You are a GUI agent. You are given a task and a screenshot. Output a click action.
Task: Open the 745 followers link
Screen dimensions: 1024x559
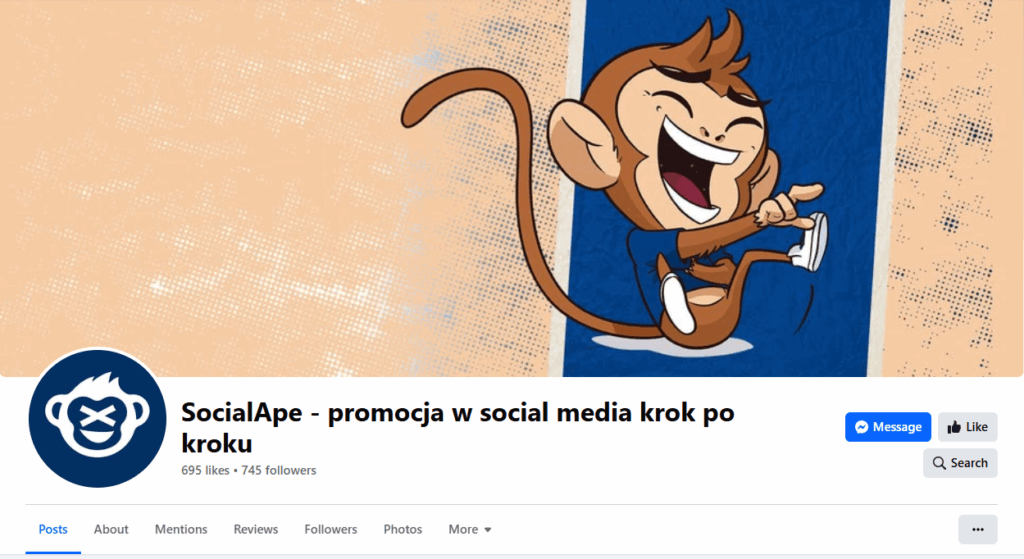(279, 470)
